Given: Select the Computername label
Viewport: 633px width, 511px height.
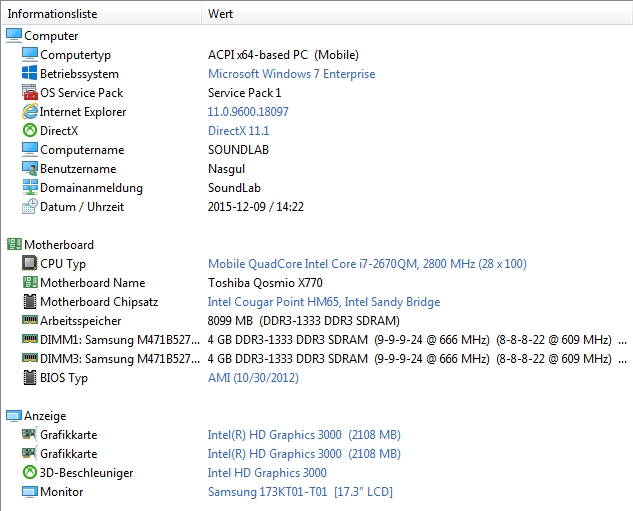Looking at the screenshot, I should pos(82,150).
